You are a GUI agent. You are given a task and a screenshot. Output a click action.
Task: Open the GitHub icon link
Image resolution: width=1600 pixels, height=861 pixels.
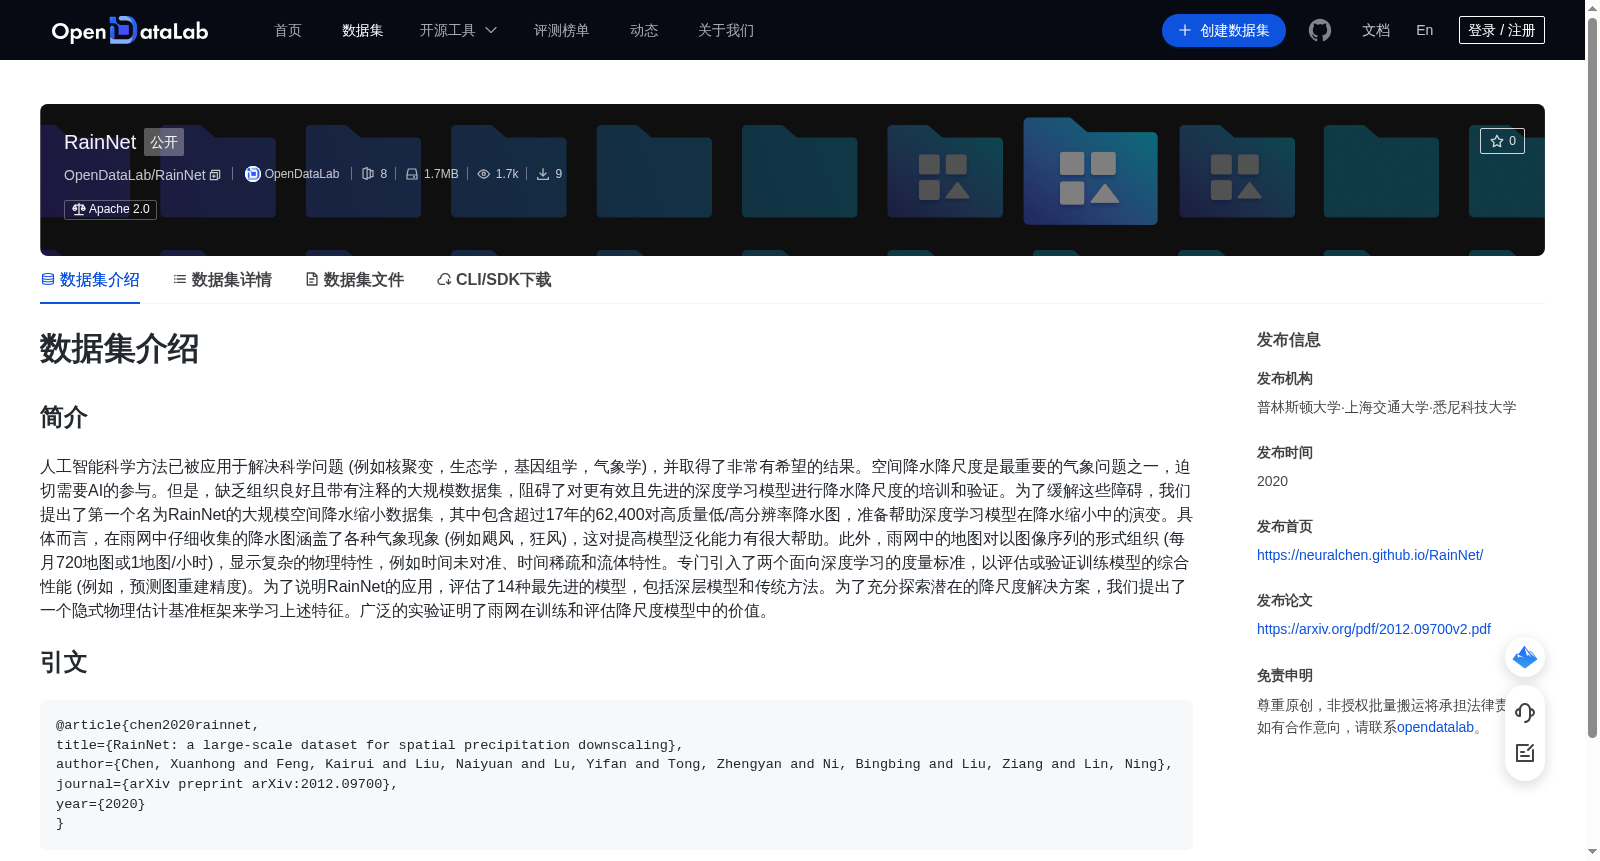[x=1320, y=30]
